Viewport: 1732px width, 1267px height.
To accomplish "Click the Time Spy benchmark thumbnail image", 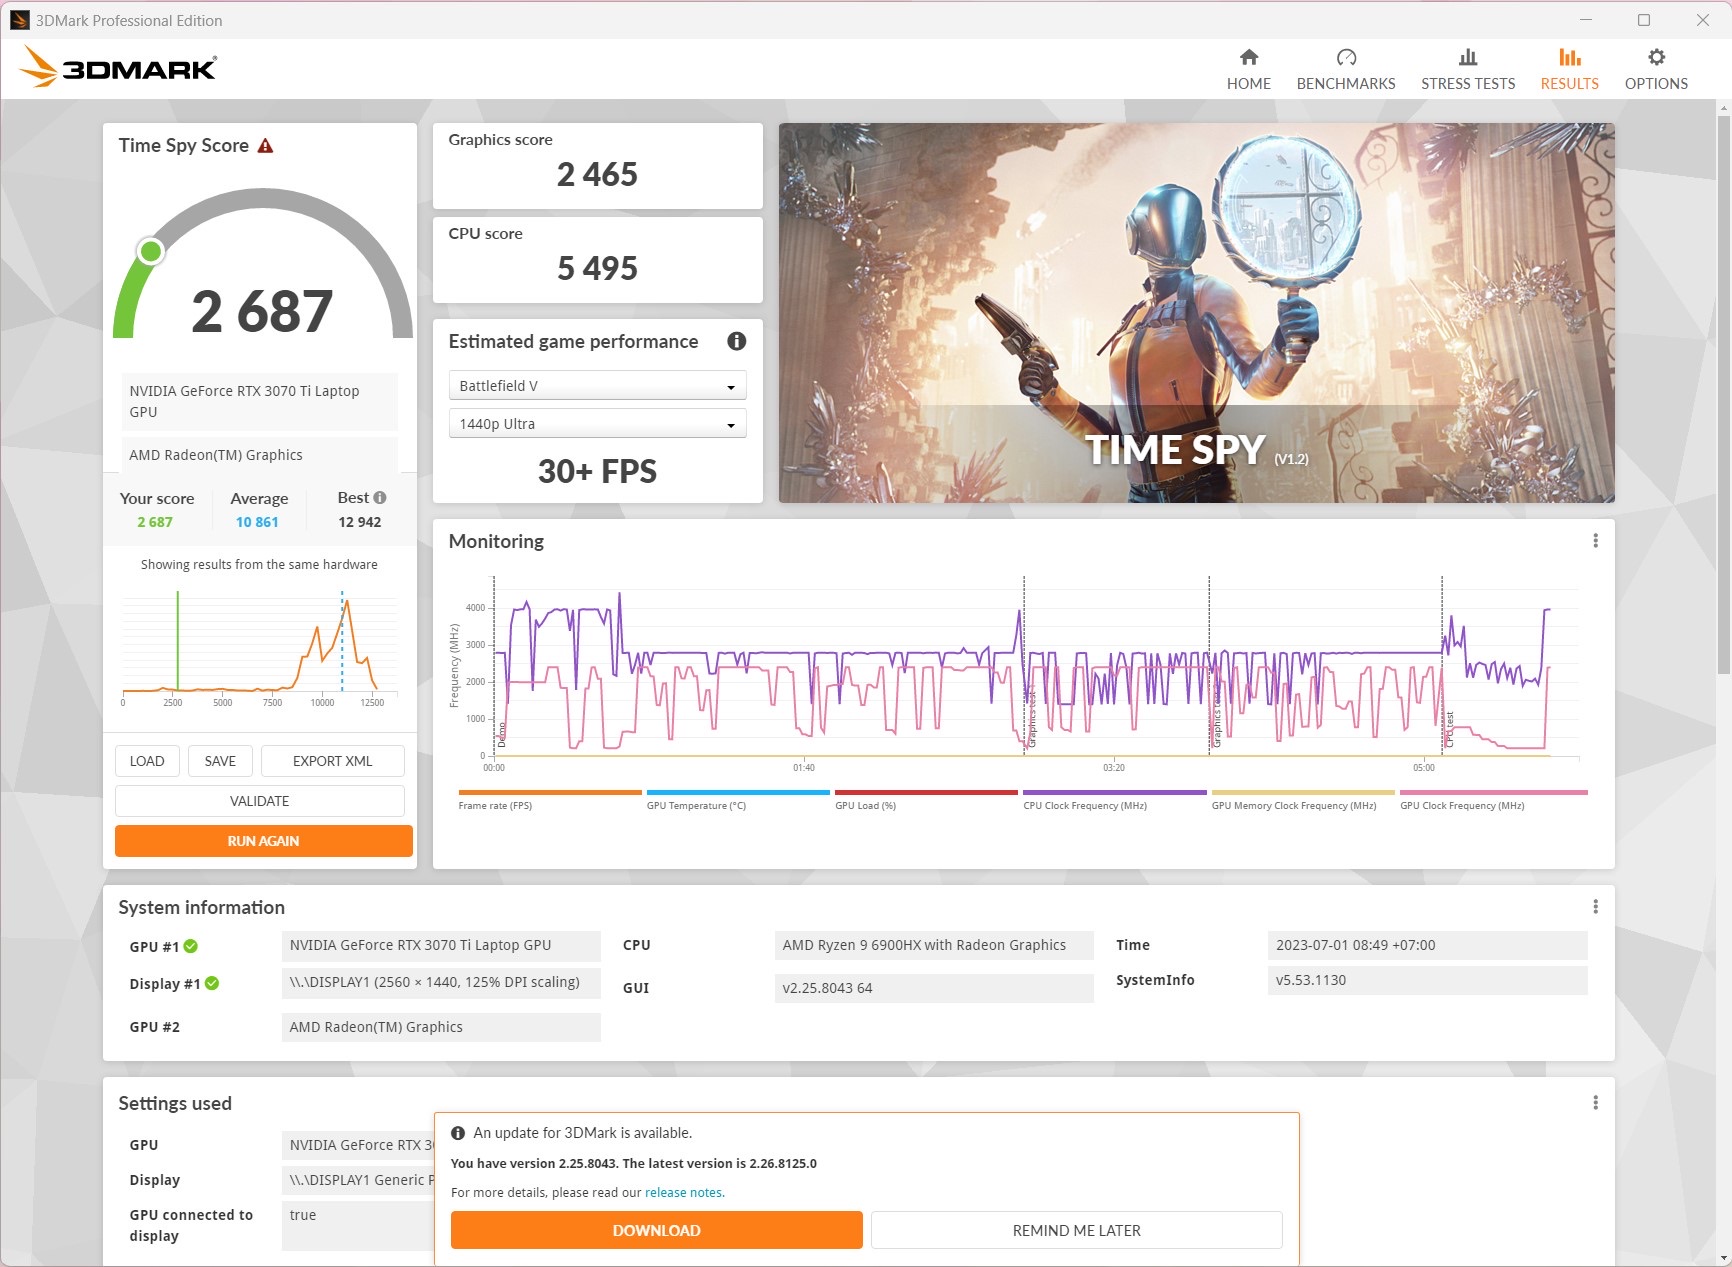I will click(1196, 313).
